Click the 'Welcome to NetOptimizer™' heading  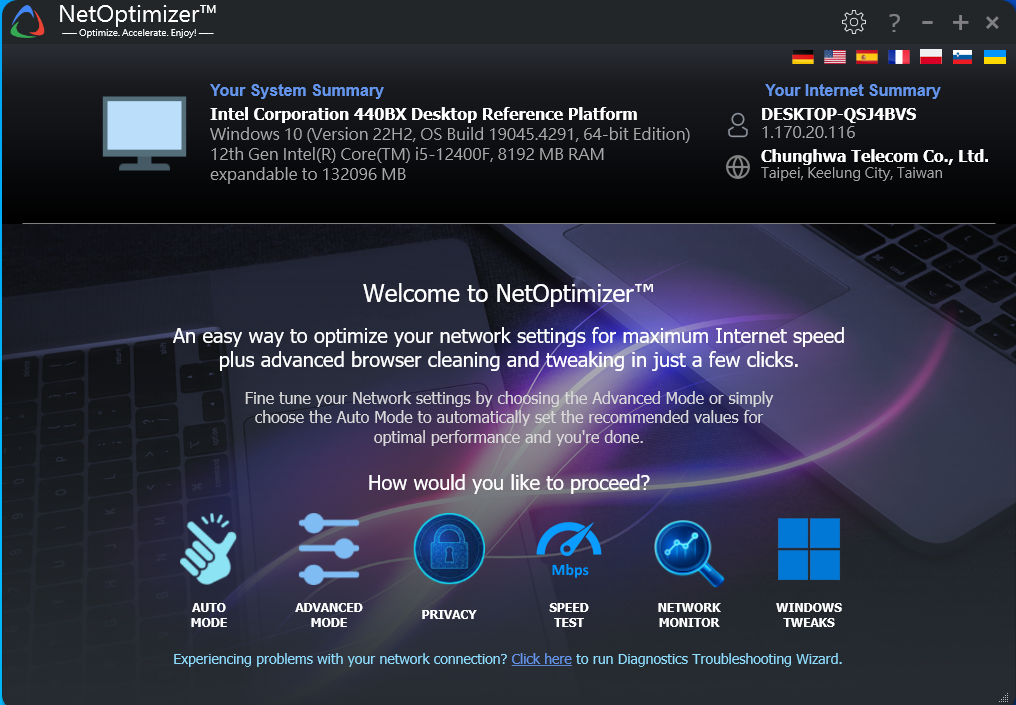(x=508, y=293)
